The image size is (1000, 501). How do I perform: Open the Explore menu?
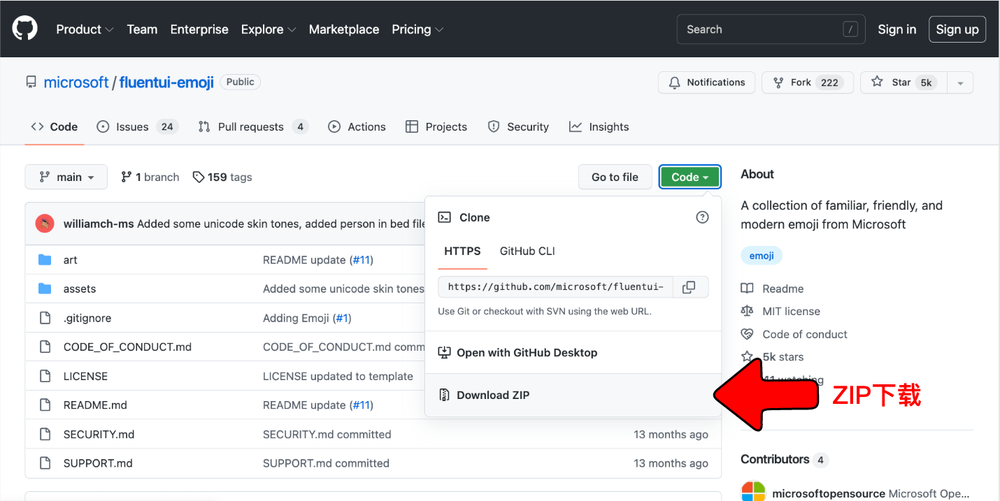[x=268, y=29]
